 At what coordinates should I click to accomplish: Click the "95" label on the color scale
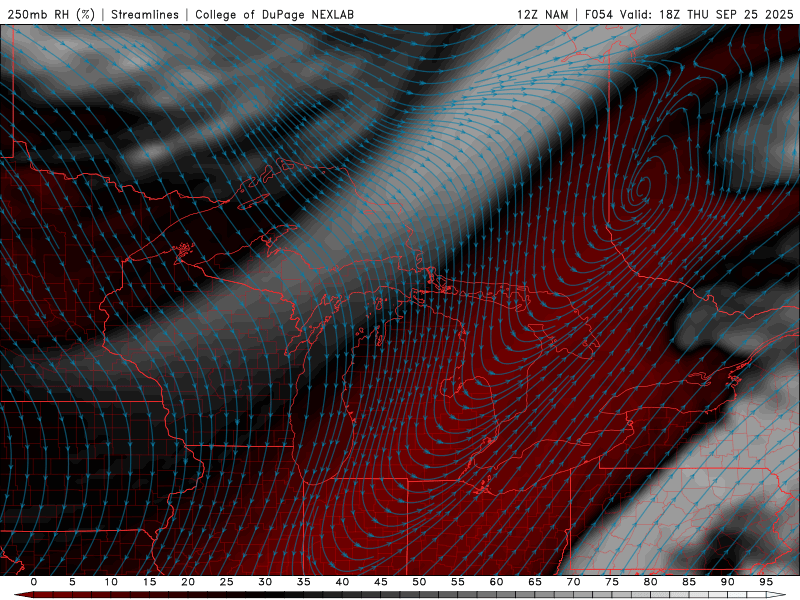(766, 582)
